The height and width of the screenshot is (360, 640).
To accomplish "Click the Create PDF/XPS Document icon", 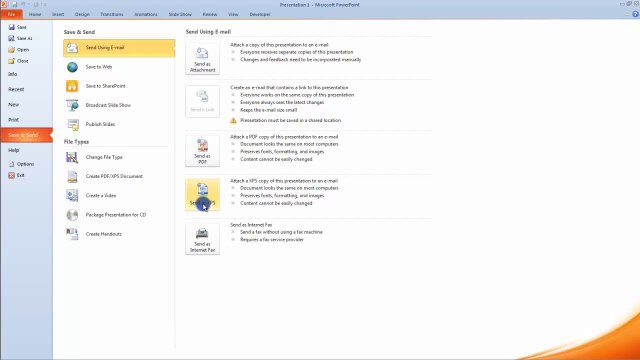I will [x=72, y=176].
